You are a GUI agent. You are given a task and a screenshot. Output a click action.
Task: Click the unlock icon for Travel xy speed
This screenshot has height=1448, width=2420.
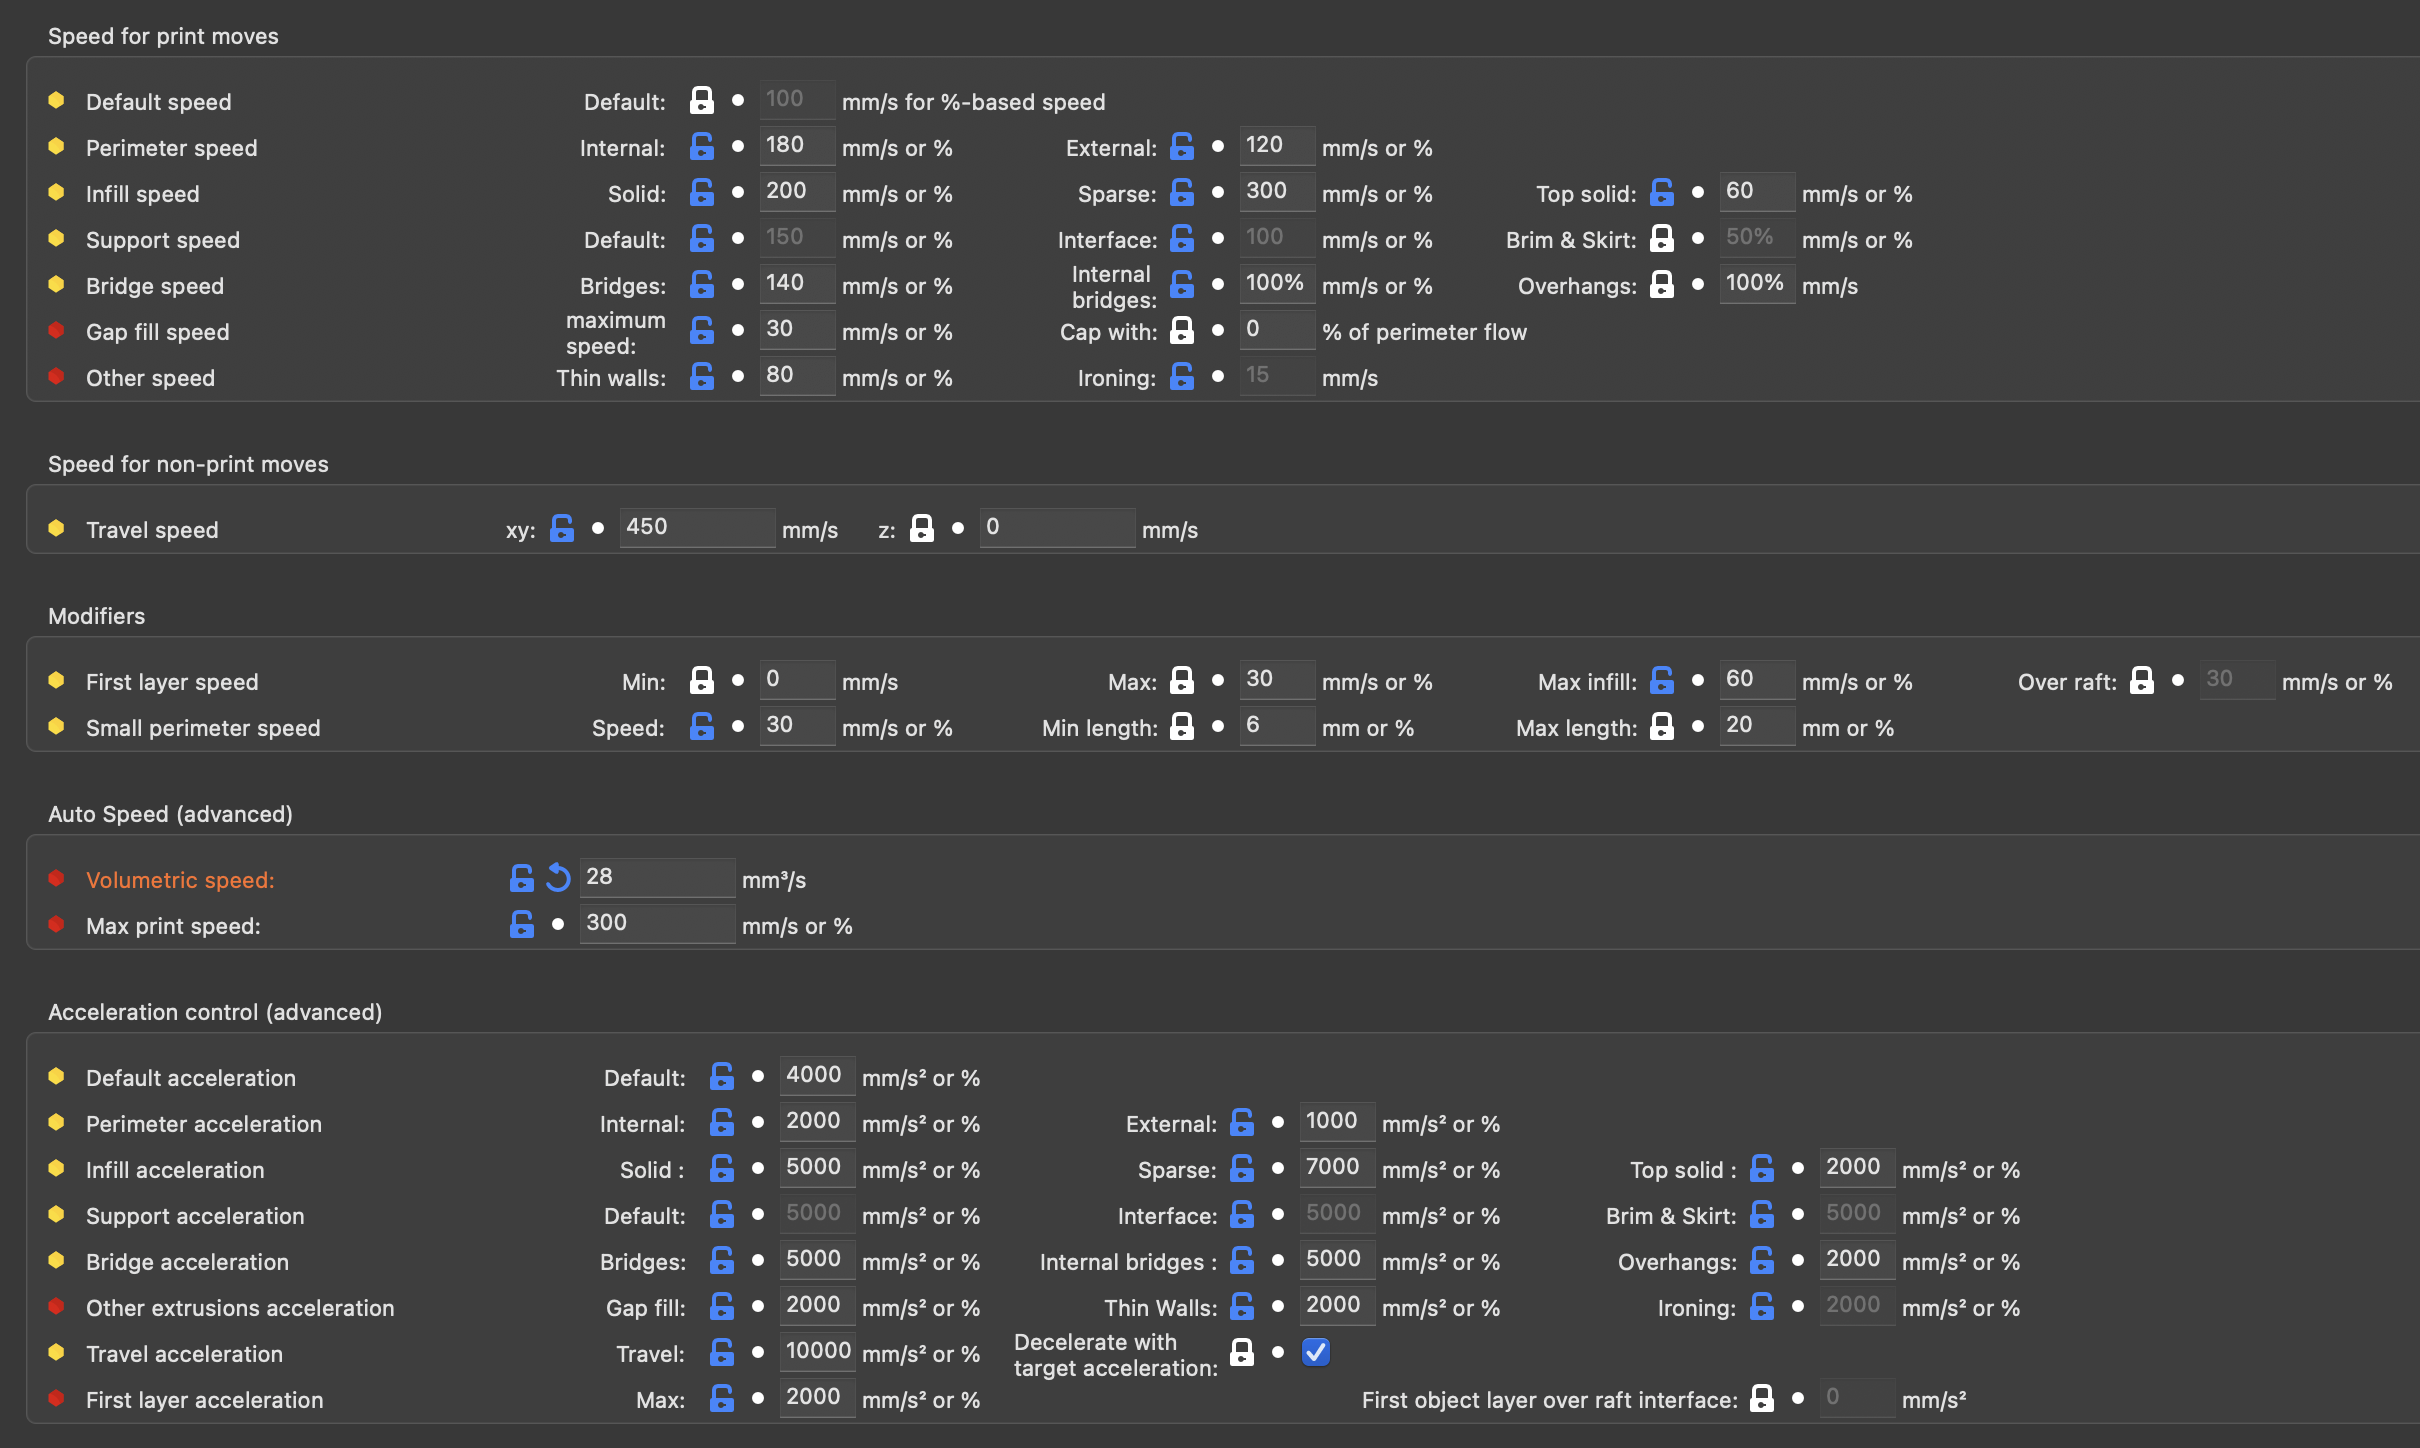[x=562, y=529]
